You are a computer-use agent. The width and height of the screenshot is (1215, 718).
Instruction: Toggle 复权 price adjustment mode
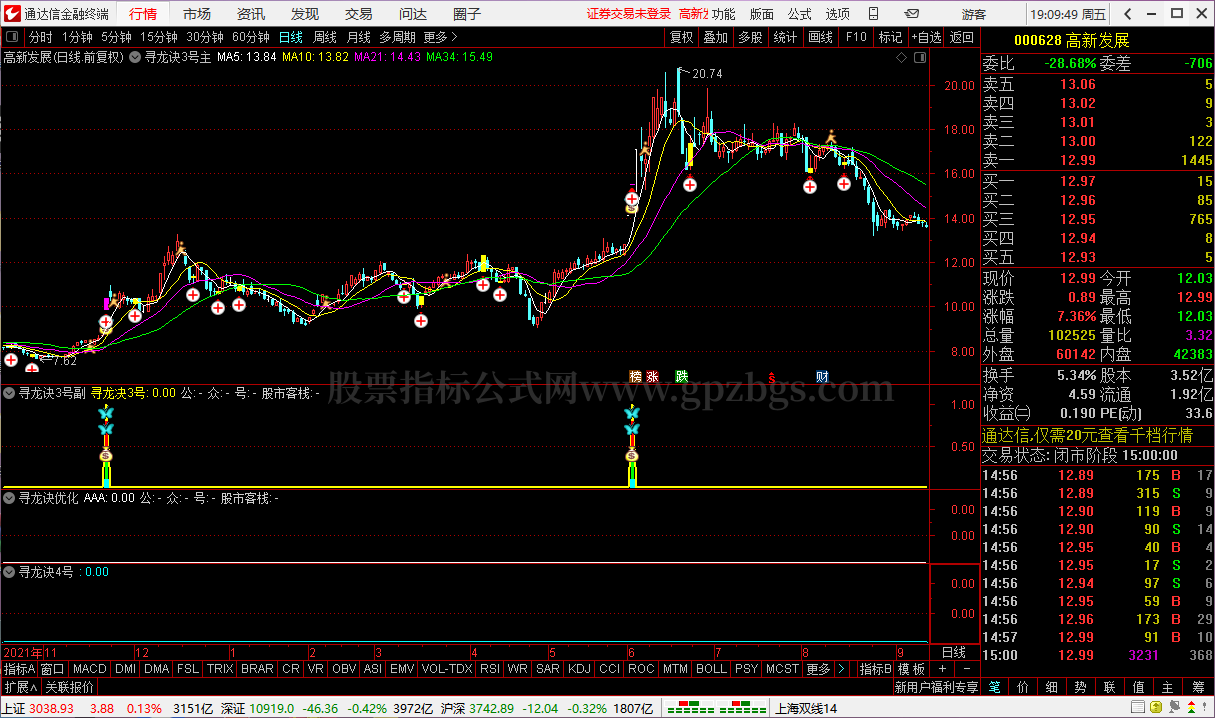point(682,37)
